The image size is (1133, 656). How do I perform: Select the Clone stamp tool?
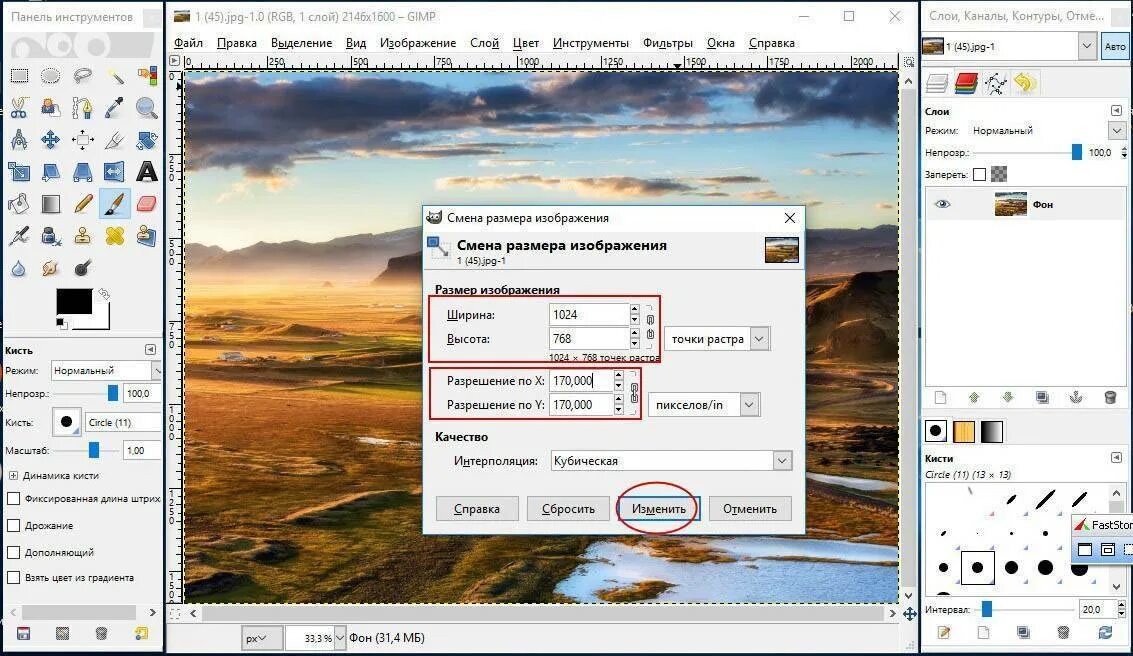(x=82, y=236)
